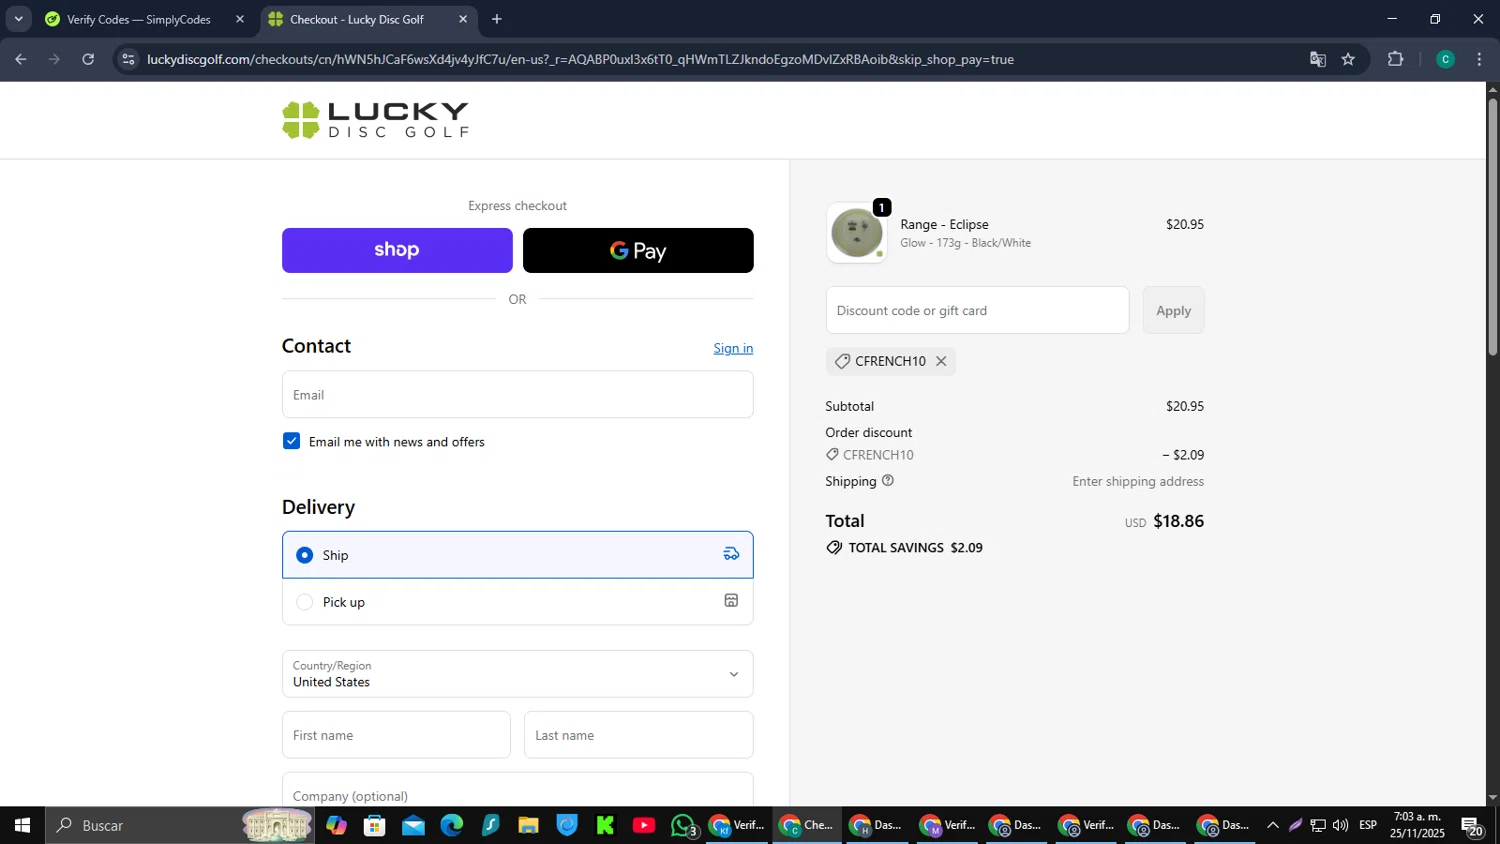Screen dimensions: 1500x844
Task: Click the taskbar Buscar search box
Action: (180, 825)
